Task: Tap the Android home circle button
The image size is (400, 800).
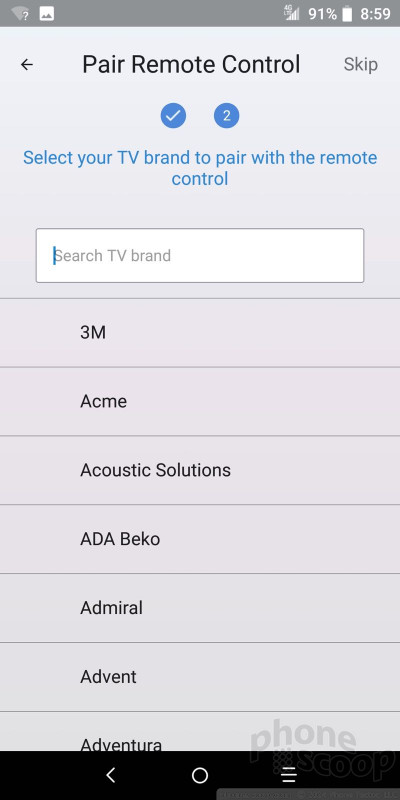Action: coord(200,776)
